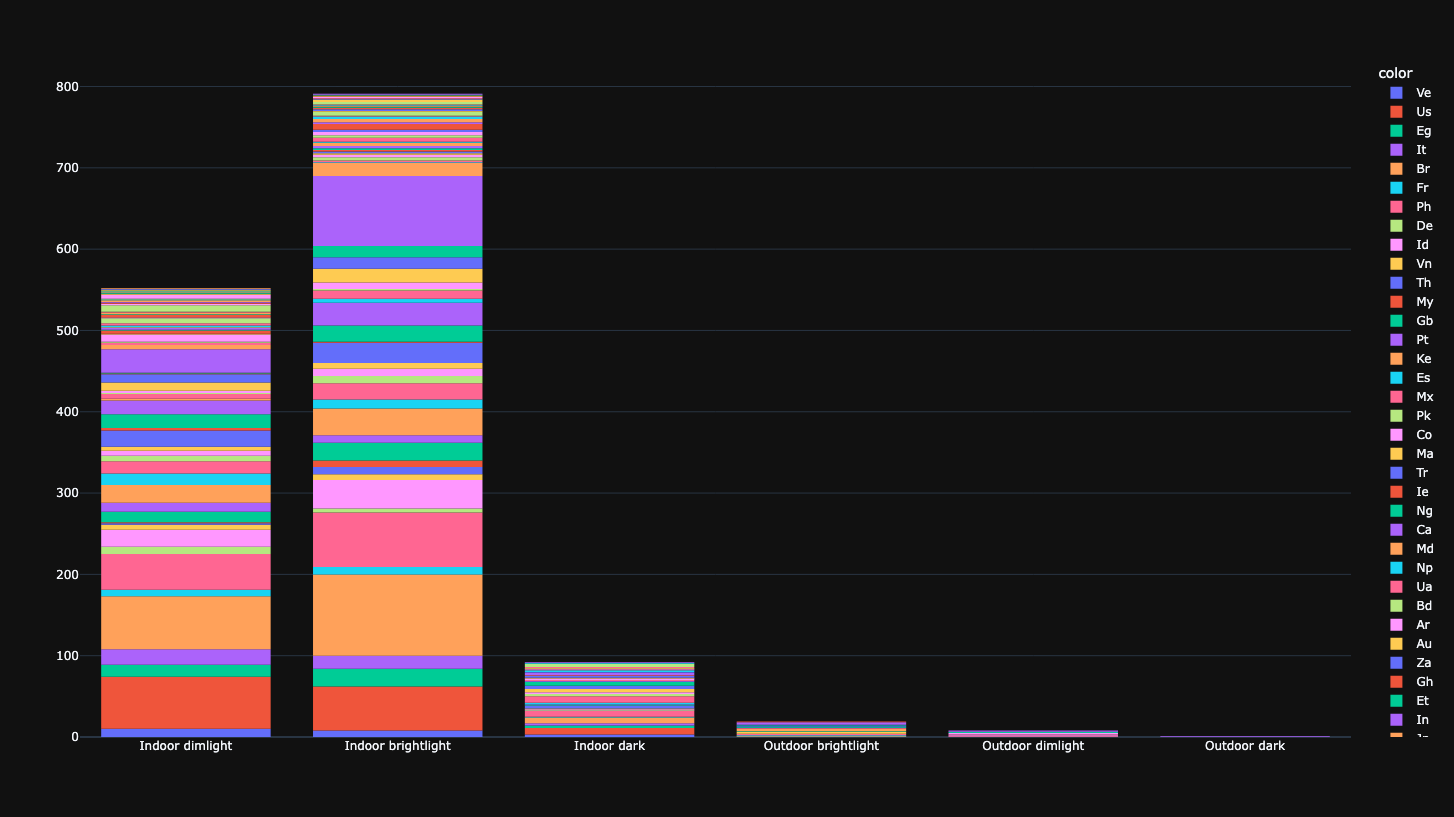Image resolution: width=1454 pixels, height=817 pixels.
Task: Click the Ke legend item
Action: tap(1411, 359)
